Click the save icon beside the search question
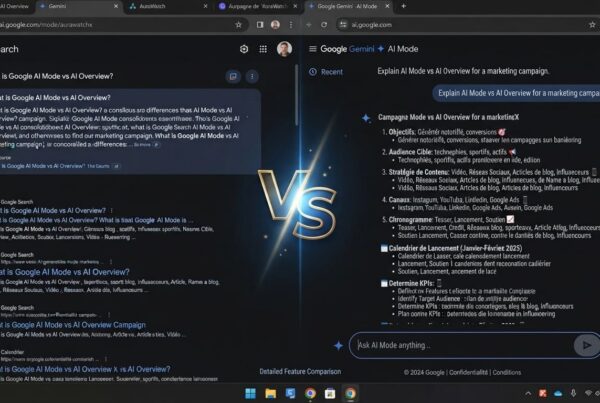This screenshot has width=600, height=403. [233, 76]
